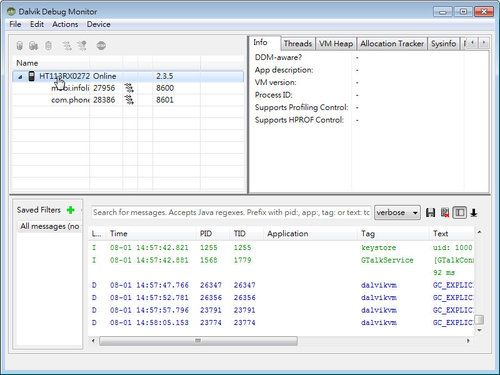Viewport: 500px width, 375px height.
Task: Select the dalvikvm log entry at 14:58:05.153
Action: (282, 323)
